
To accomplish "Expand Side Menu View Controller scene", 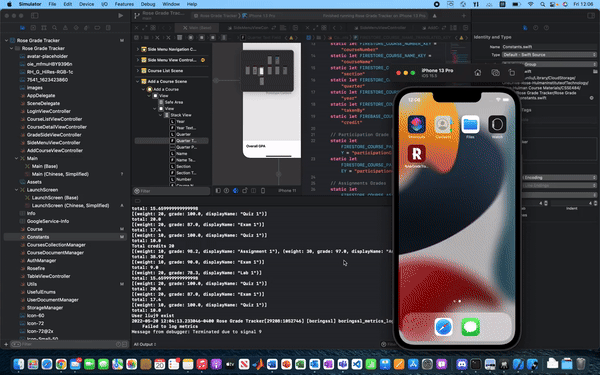I will point(138,60).
